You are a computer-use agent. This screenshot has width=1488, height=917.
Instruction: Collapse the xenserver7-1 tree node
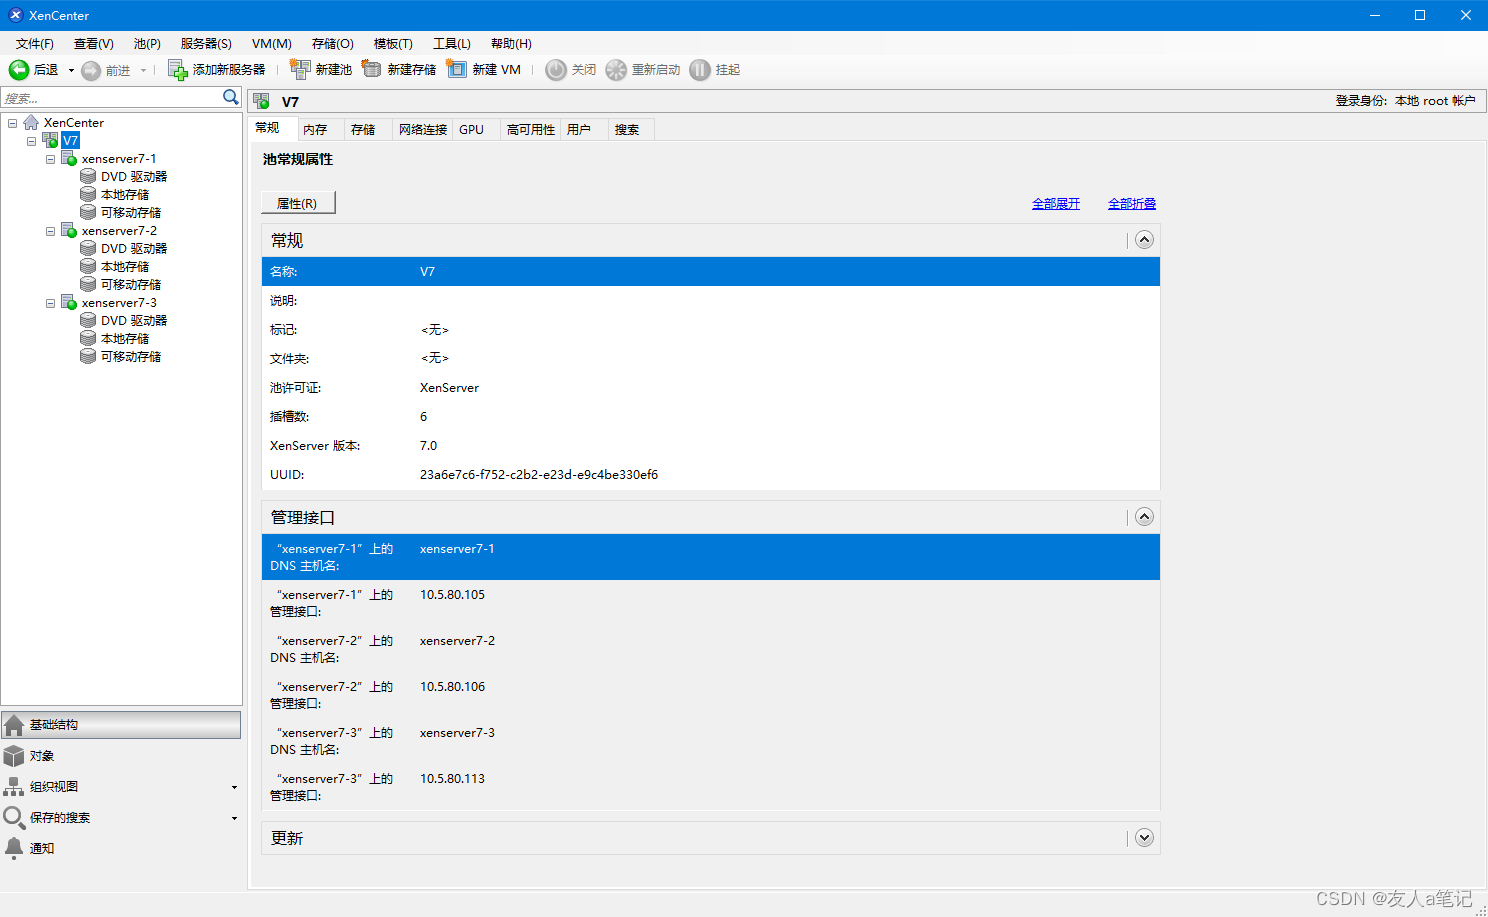(50, 159)
